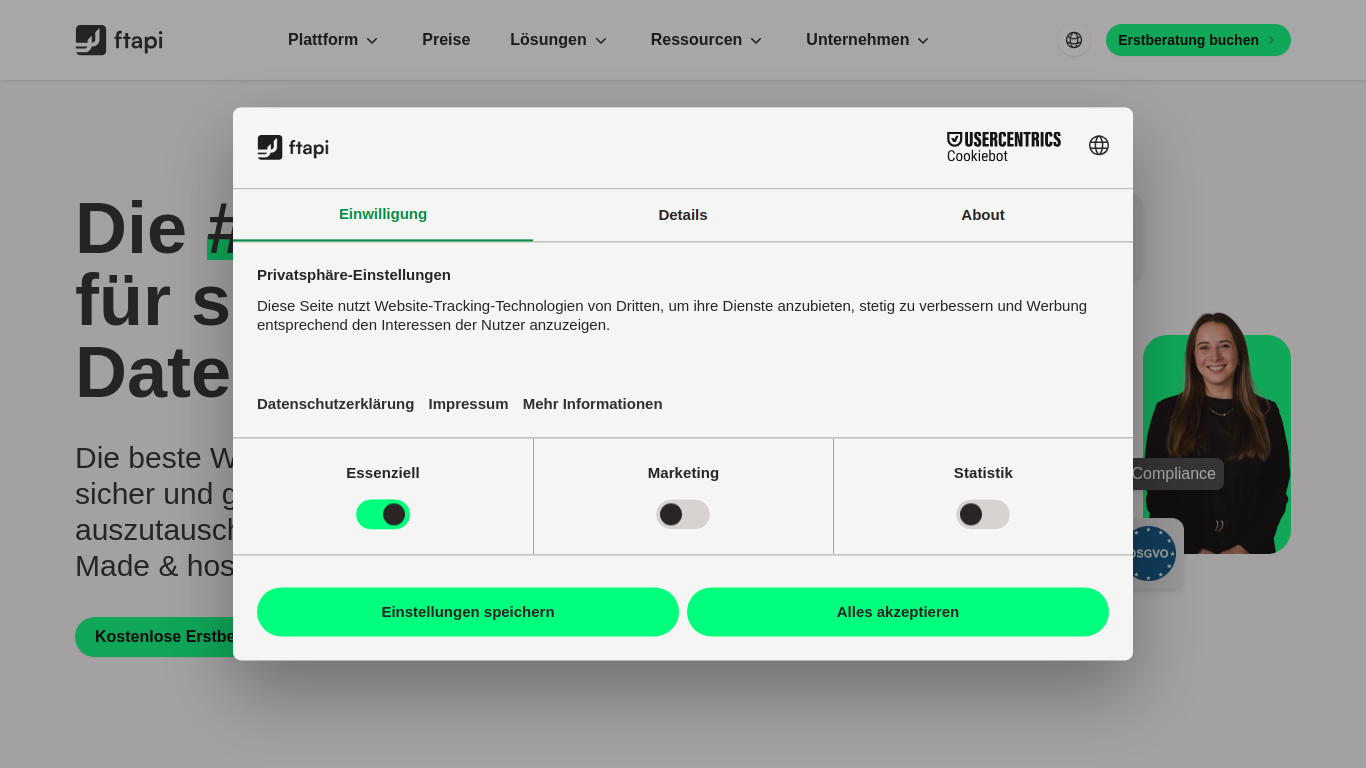The width and height of the screenshot is (1366, 768).
Task: Switch to the About tab
Action: coord(983,215)
